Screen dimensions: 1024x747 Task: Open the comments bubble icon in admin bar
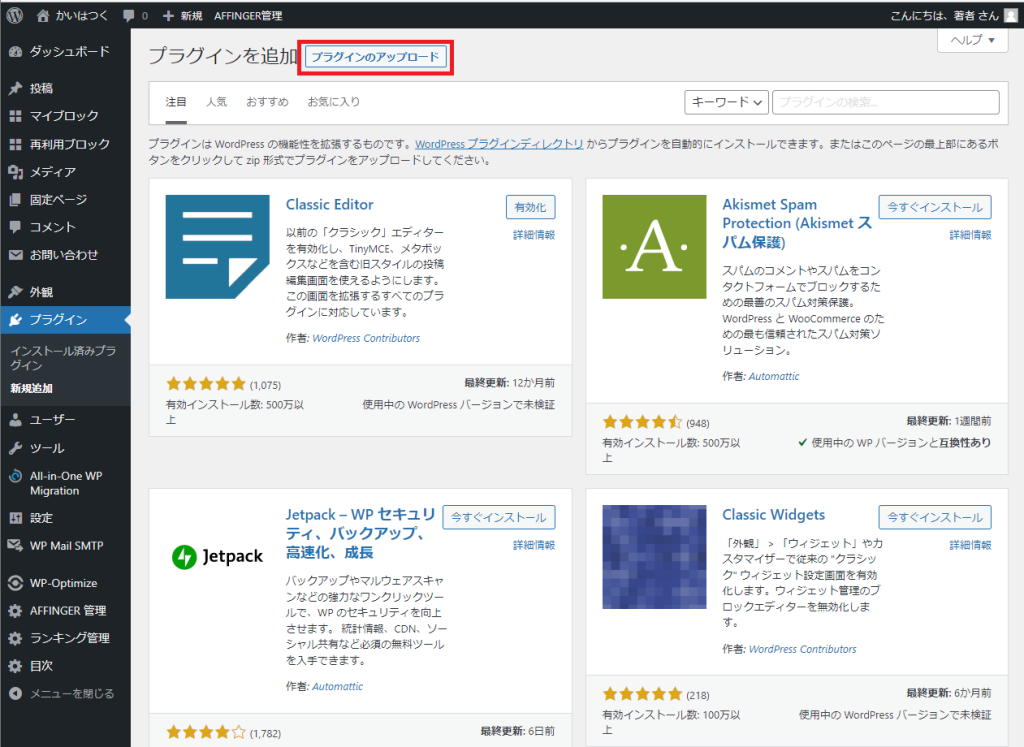click(x=129, y=16)
